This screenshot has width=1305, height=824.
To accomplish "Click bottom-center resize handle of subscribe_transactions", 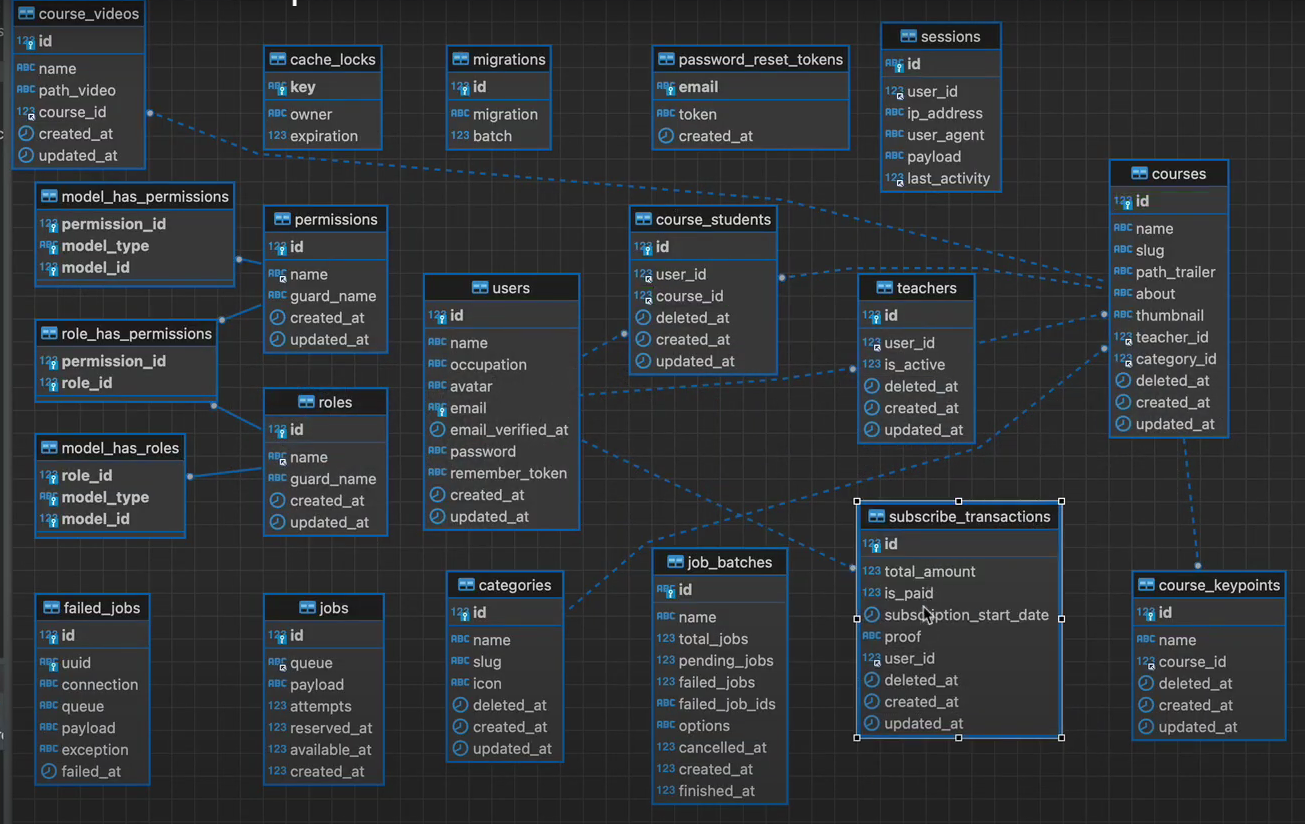I will tap(959, 738).
